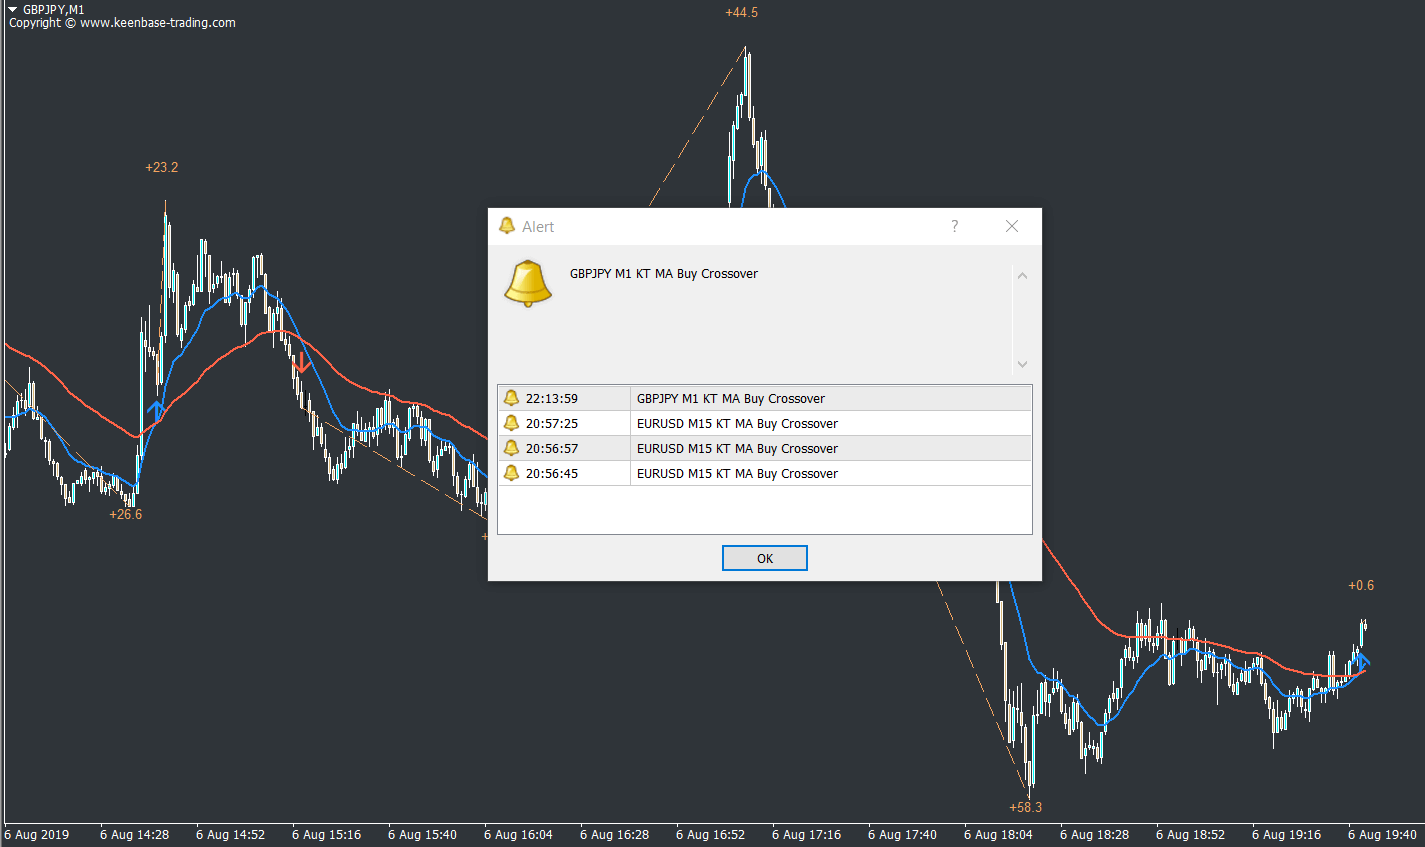Click the OK button in the Alert dialog
1425x847 pixels.
pyautogui.click(x=764, y=558)
